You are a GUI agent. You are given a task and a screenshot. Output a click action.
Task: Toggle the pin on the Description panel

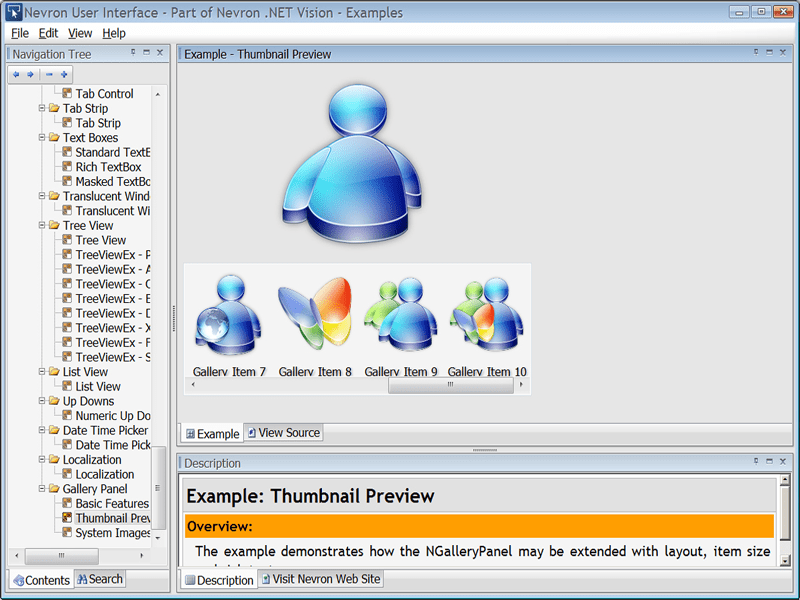coord(756,462)
